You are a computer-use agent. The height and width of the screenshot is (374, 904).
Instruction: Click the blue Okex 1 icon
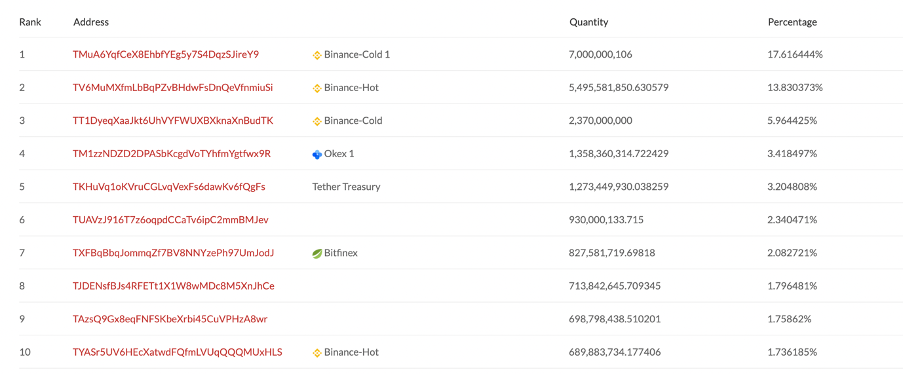(317, 154)
